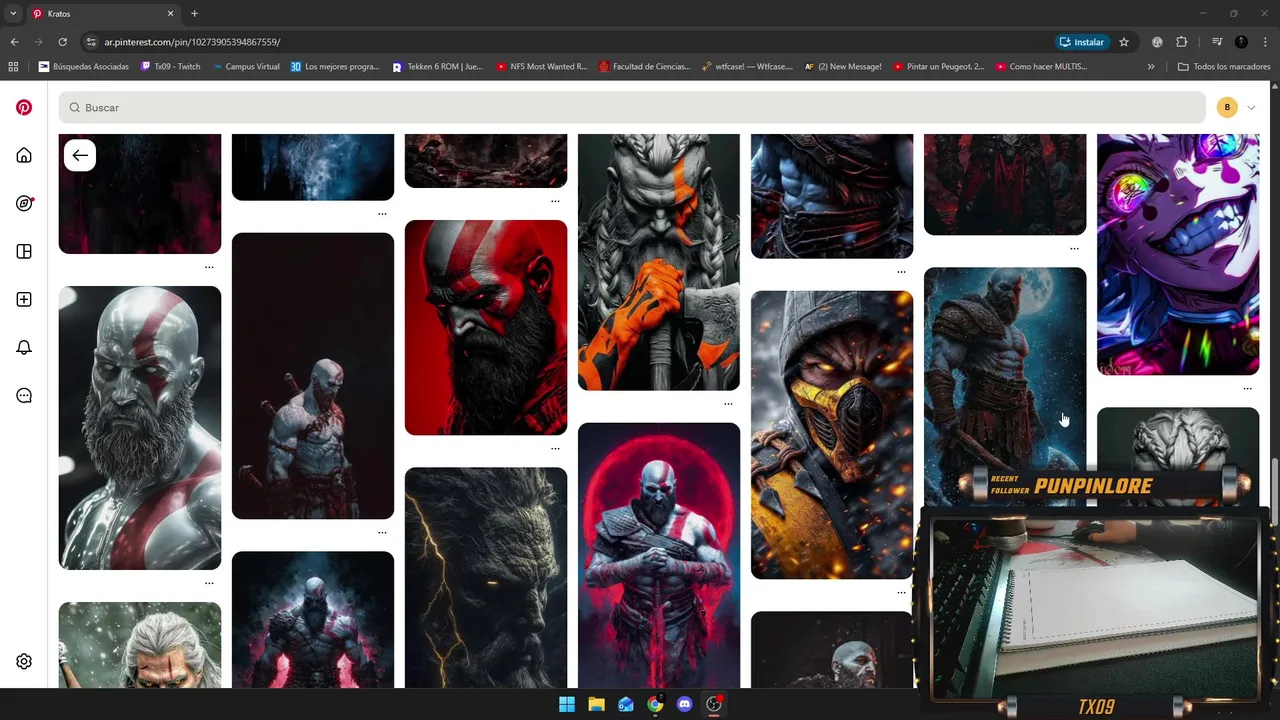Open Discord from taskbar

[x=684, y=704]
